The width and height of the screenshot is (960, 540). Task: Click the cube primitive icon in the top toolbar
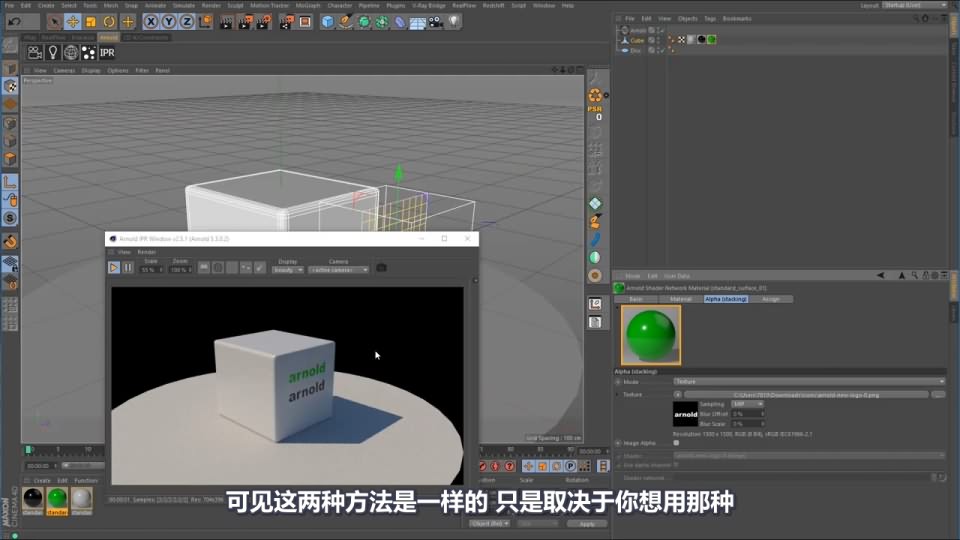click(328, 21)
